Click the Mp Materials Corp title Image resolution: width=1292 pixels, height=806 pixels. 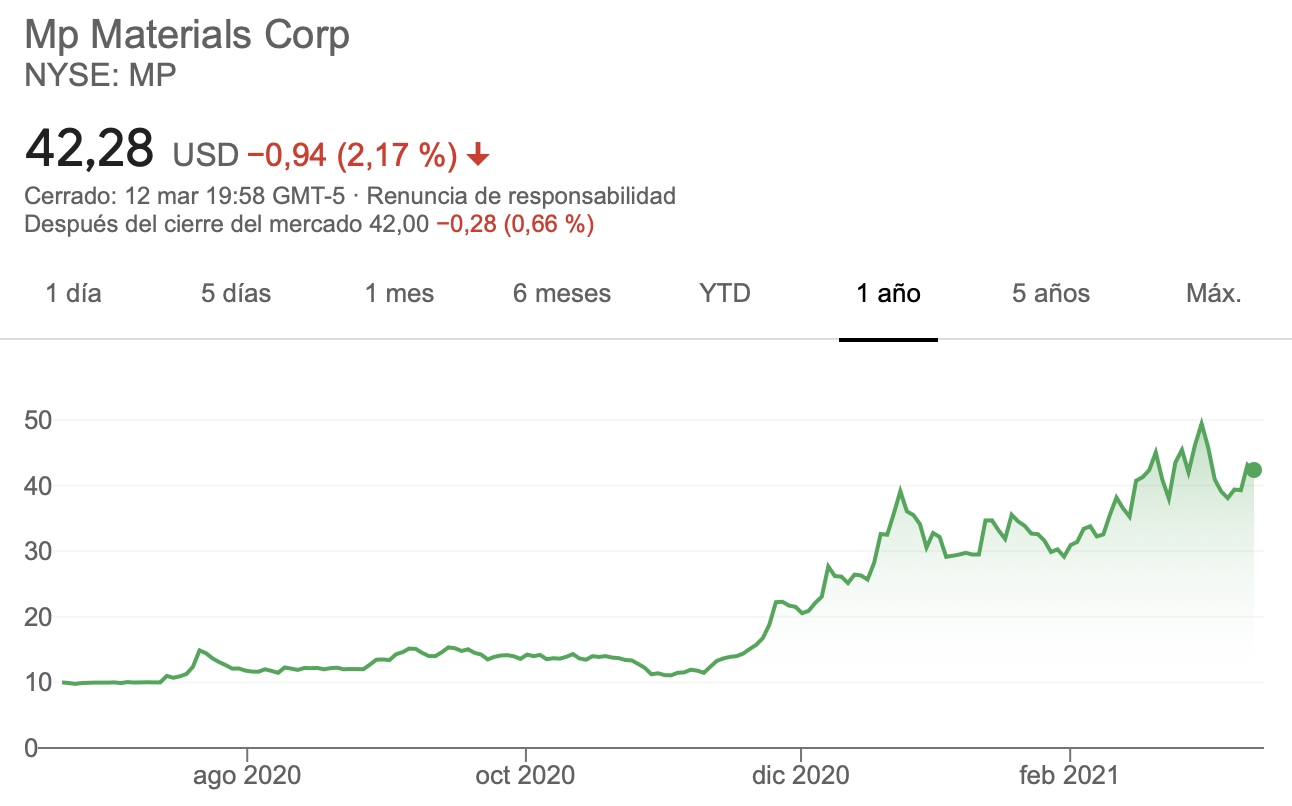[x=187, y=36]
